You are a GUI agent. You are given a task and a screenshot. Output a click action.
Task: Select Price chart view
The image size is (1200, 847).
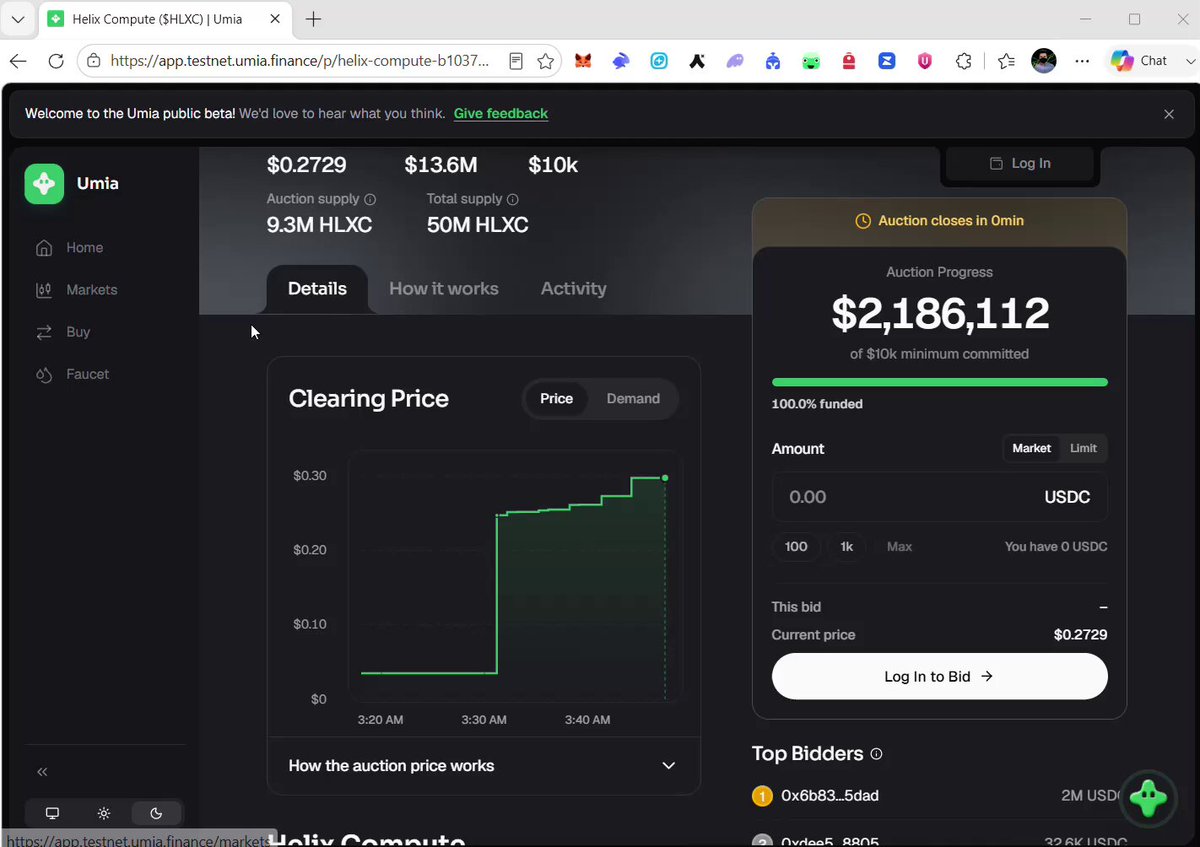point(556,399)
